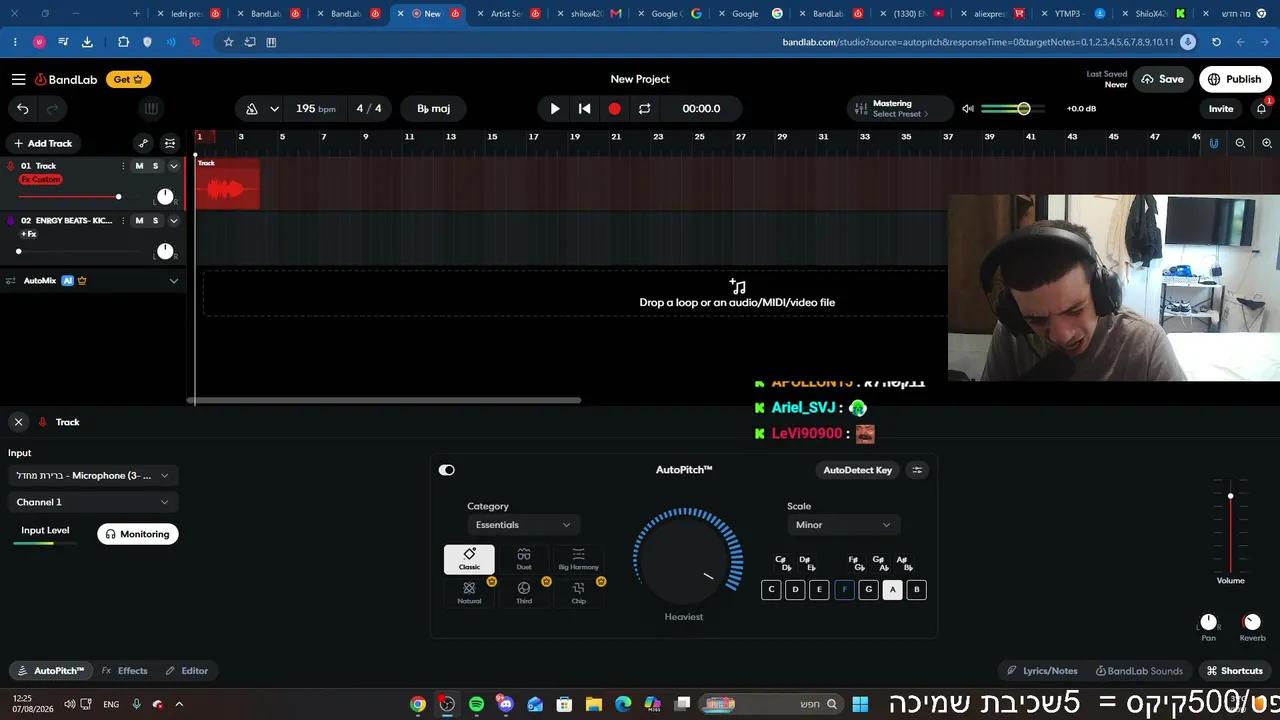The width and height of the screenshot is (1280, 720).
Task: Open the metronome options dropdown arrow
Action: (274, 109)
